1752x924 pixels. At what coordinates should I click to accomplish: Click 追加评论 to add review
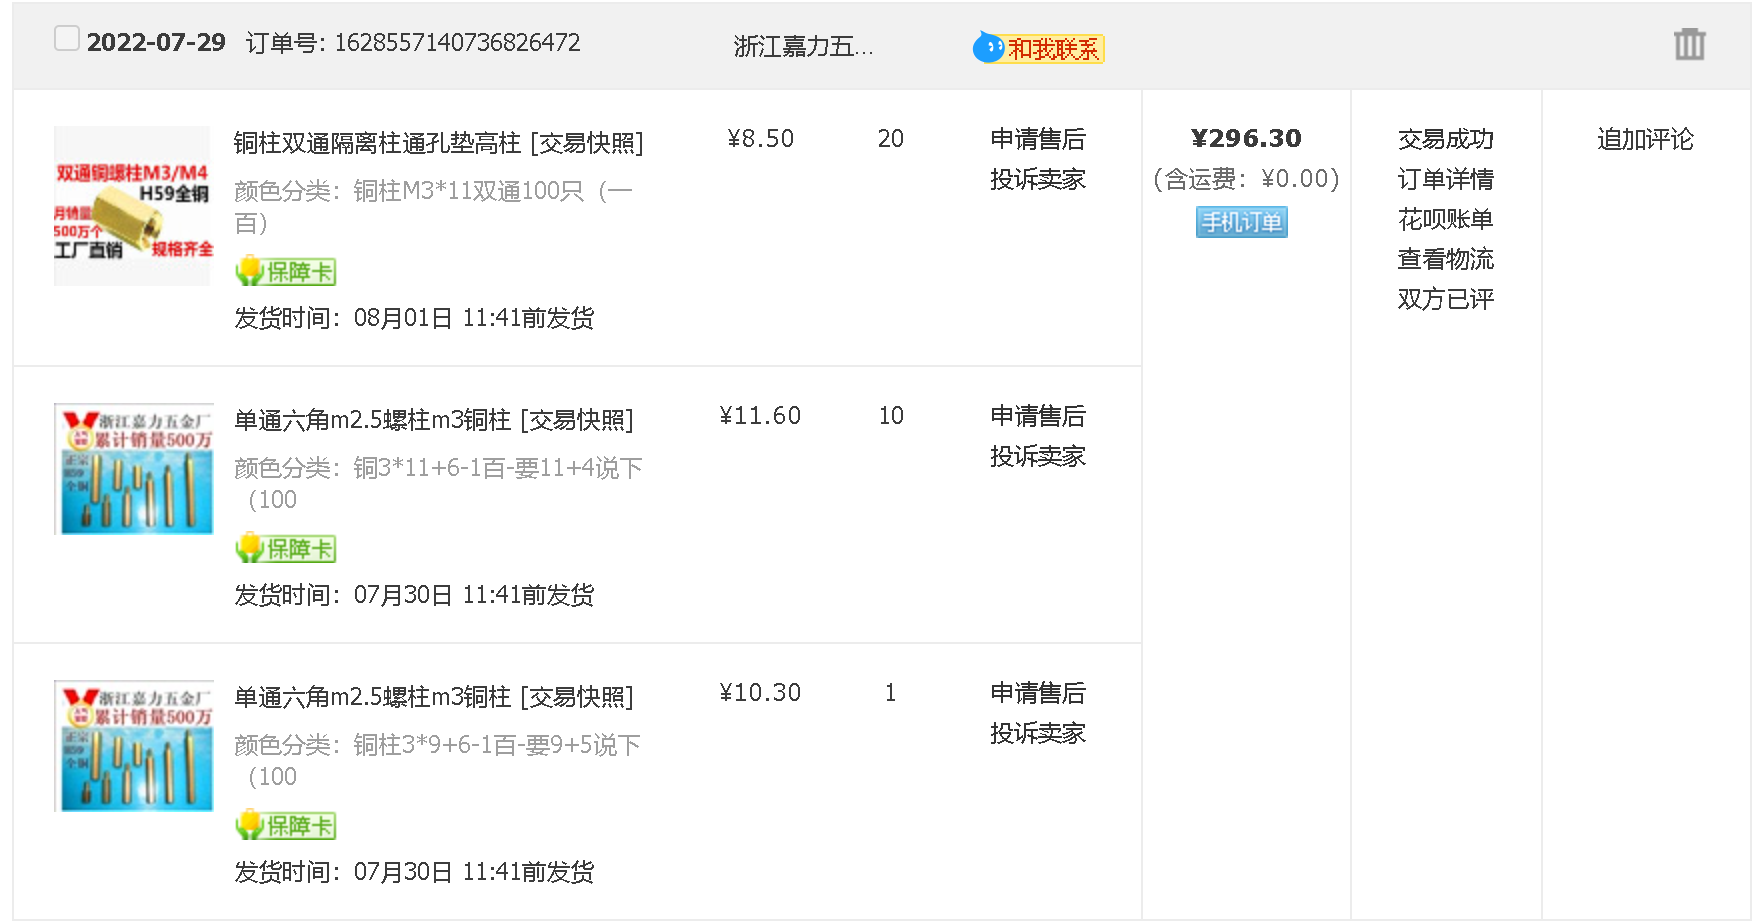(x=1645, y=139)
